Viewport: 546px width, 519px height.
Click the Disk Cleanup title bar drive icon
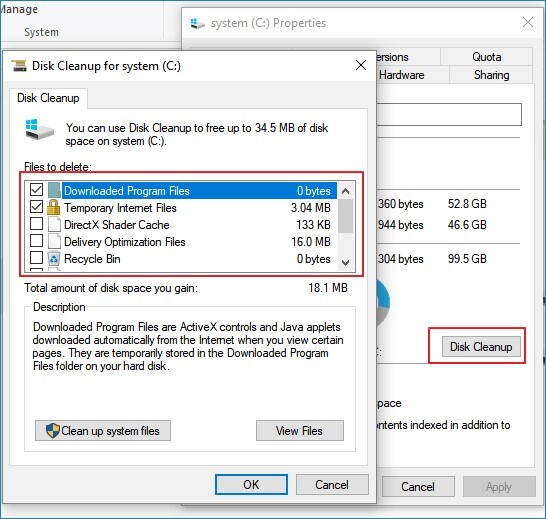point(19,66)
